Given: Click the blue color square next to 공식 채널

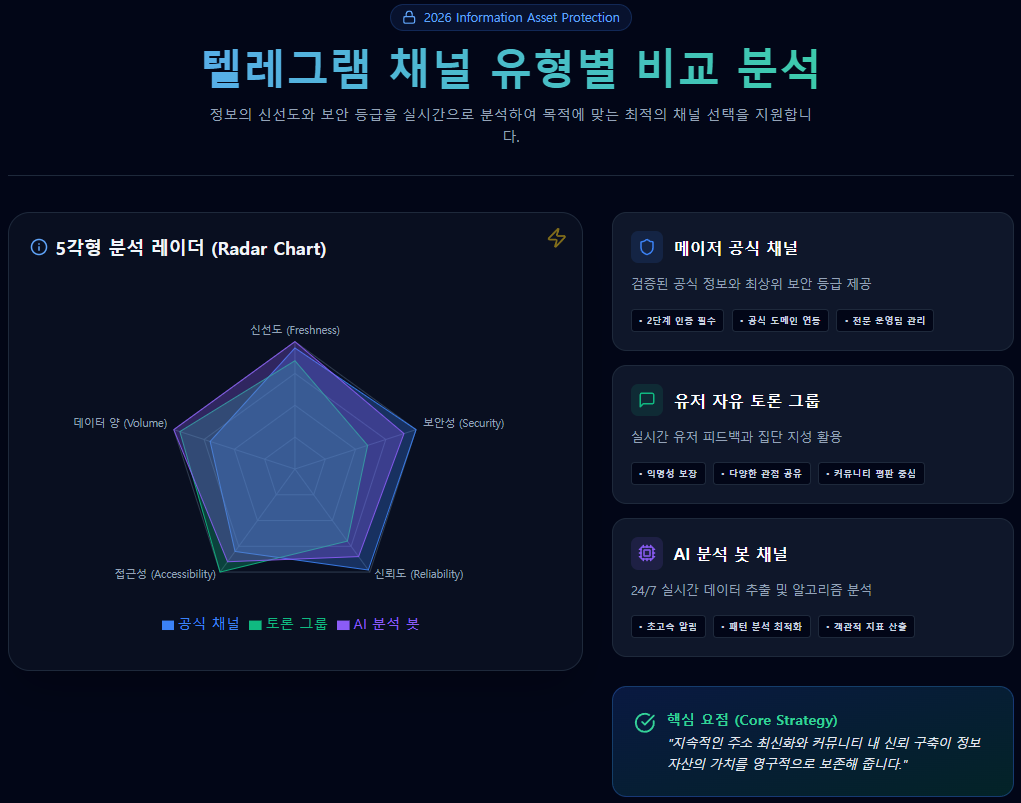Looking at the screenshot, I should click(166, 623).
